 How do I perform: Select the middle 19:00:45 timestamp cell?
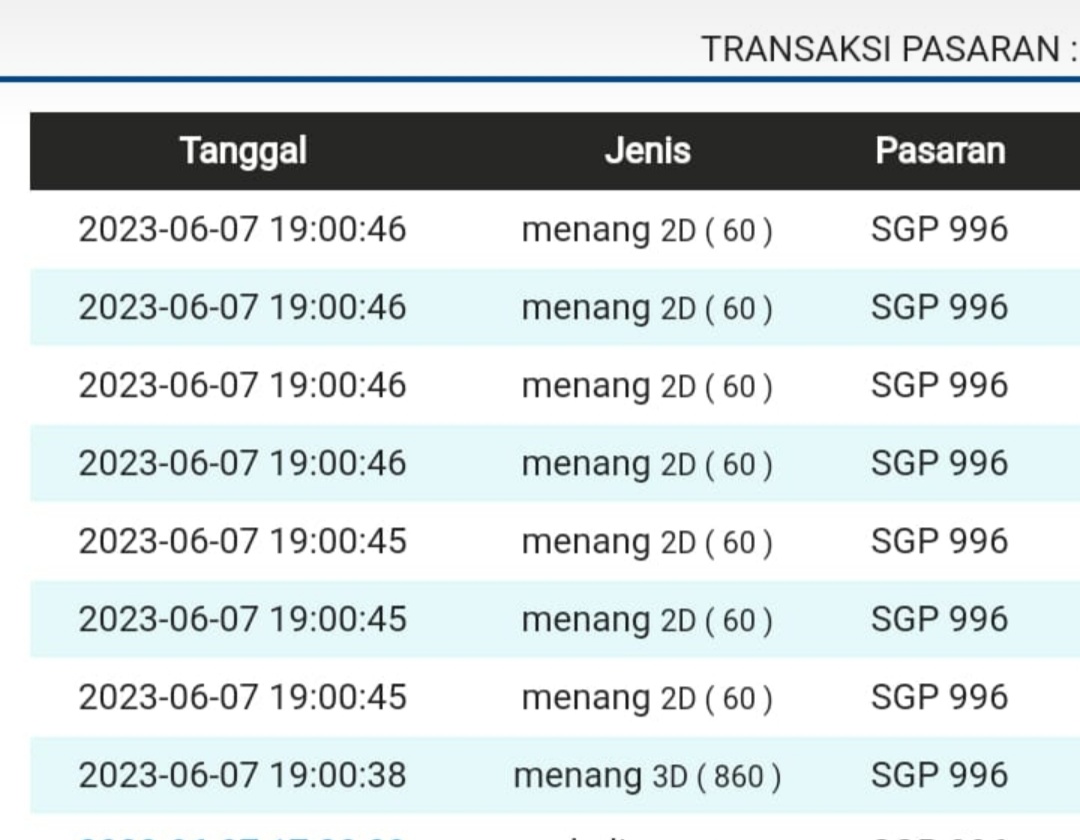point(242,619)
